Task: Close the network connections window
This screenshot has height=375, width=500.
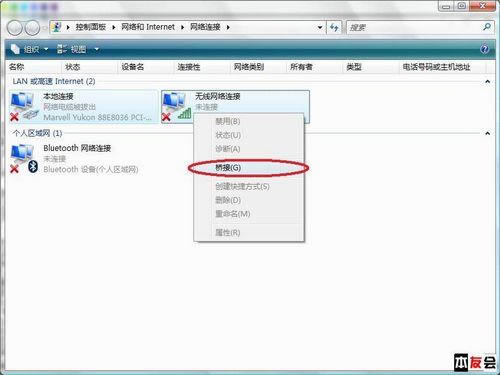Action: pos(482,6)
